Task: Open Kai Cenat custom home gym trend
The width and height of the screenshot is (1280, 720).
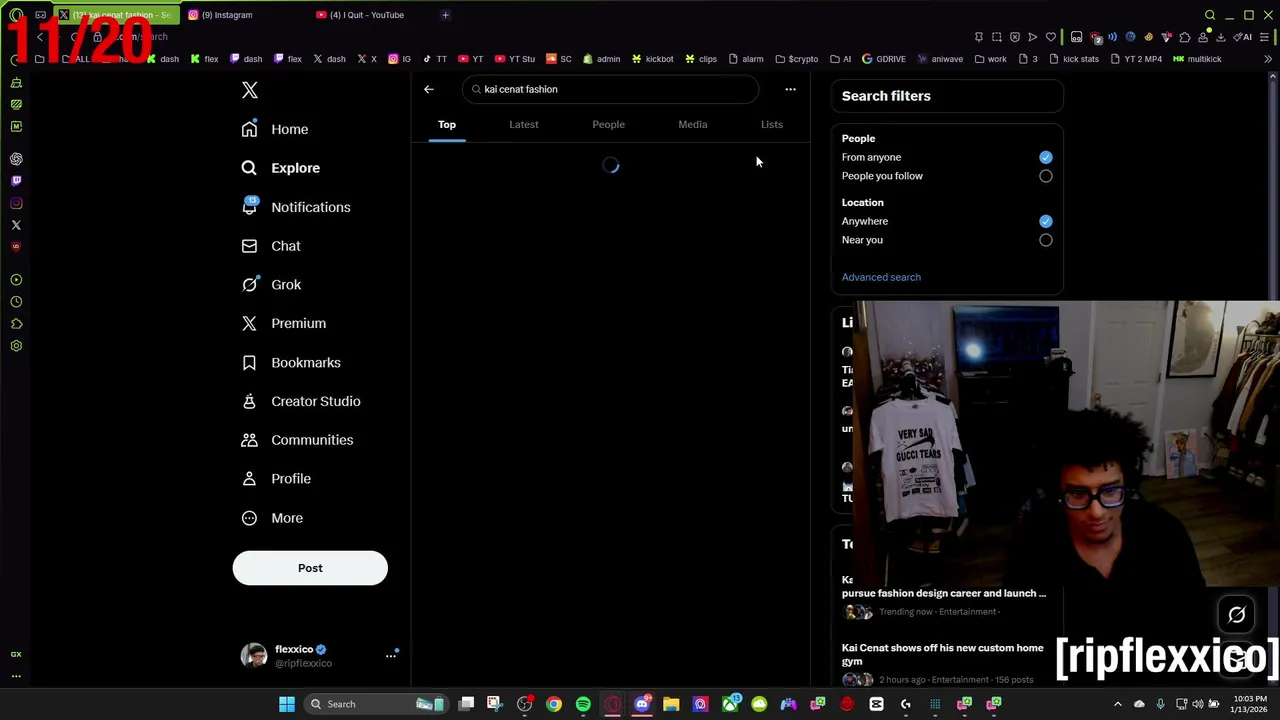Action: point(942,655)
